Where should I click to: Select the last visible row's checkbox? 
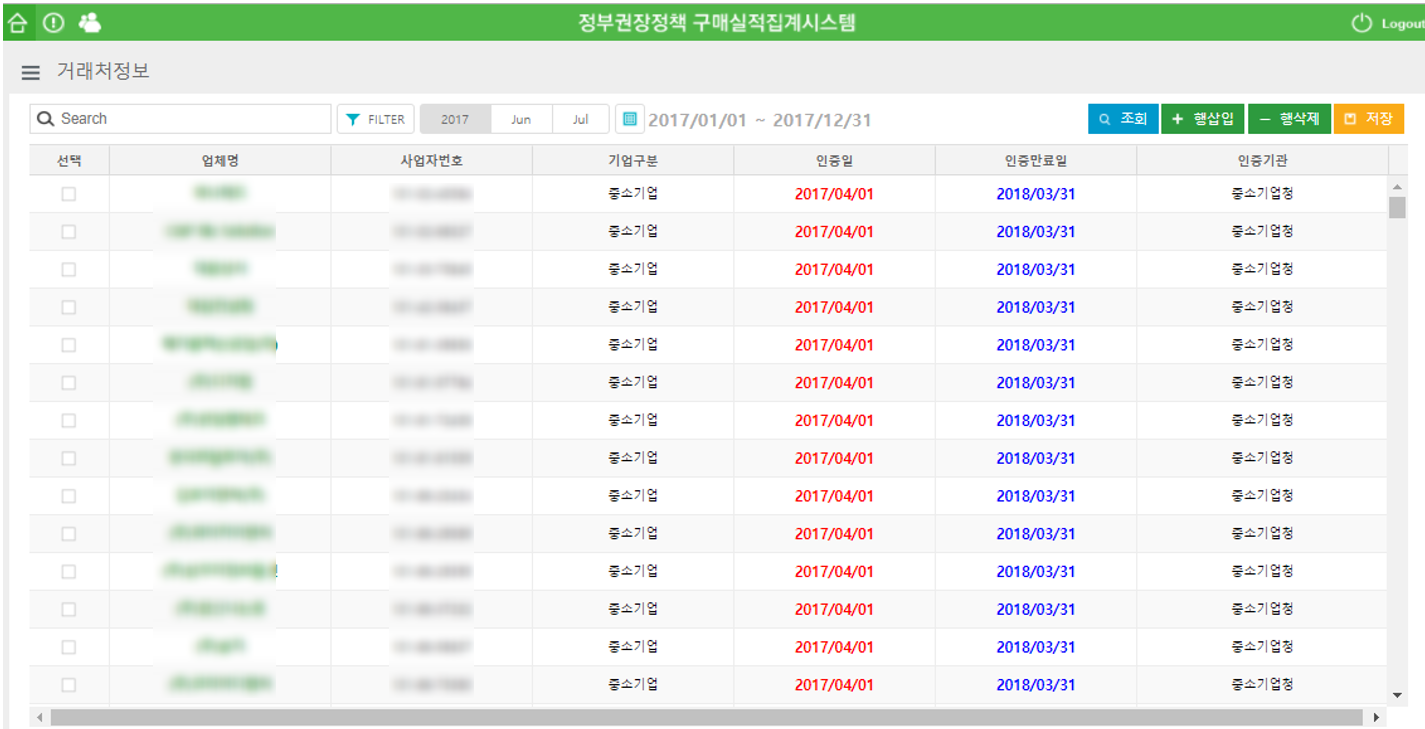[68, 685]
